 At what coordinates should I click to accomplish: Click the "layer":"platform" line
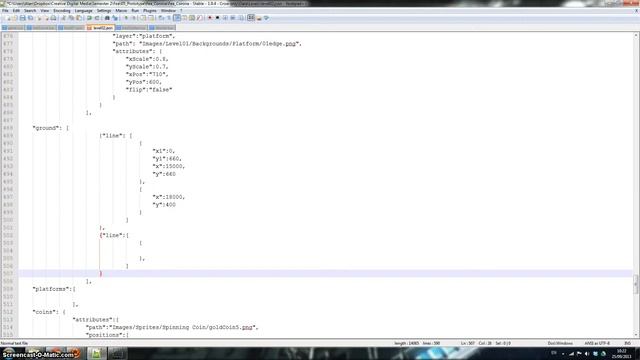tap(144, 36)
